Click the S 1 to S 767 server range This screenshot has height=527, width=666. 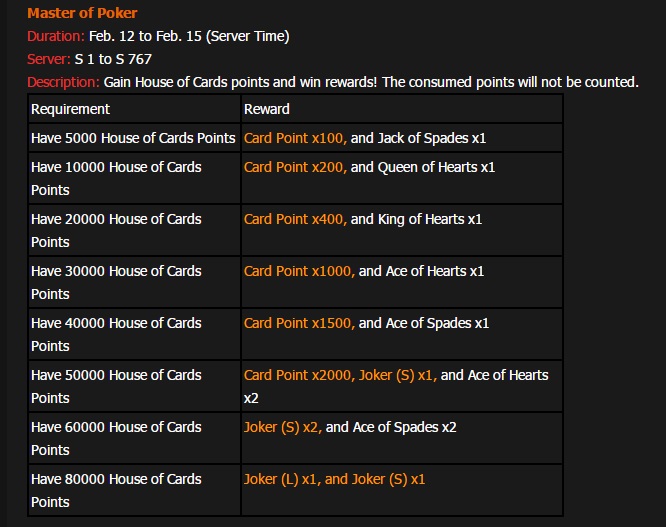(113, 59)
